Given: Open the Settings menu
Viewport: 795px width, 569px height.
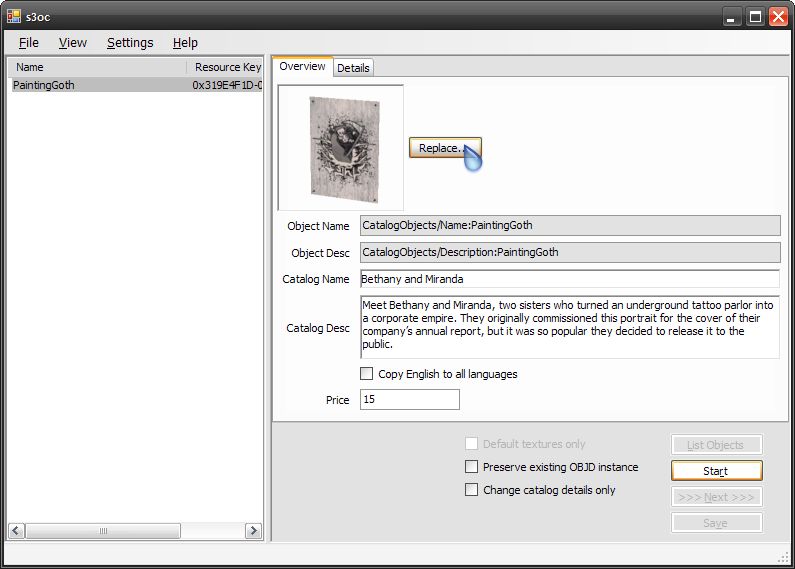Looking at the screenshot, I should 130,43.
